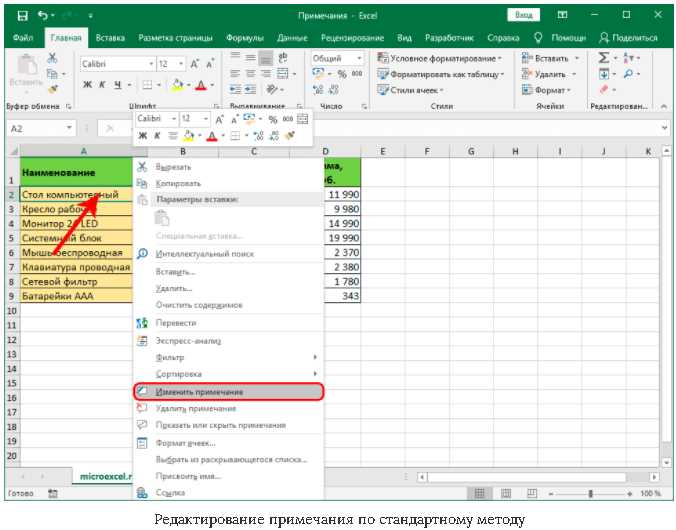The width and height of the screenshot is (676, 530).
Task: Switch to the Вставка ribbon tab
Action: (x=110, y=38)
